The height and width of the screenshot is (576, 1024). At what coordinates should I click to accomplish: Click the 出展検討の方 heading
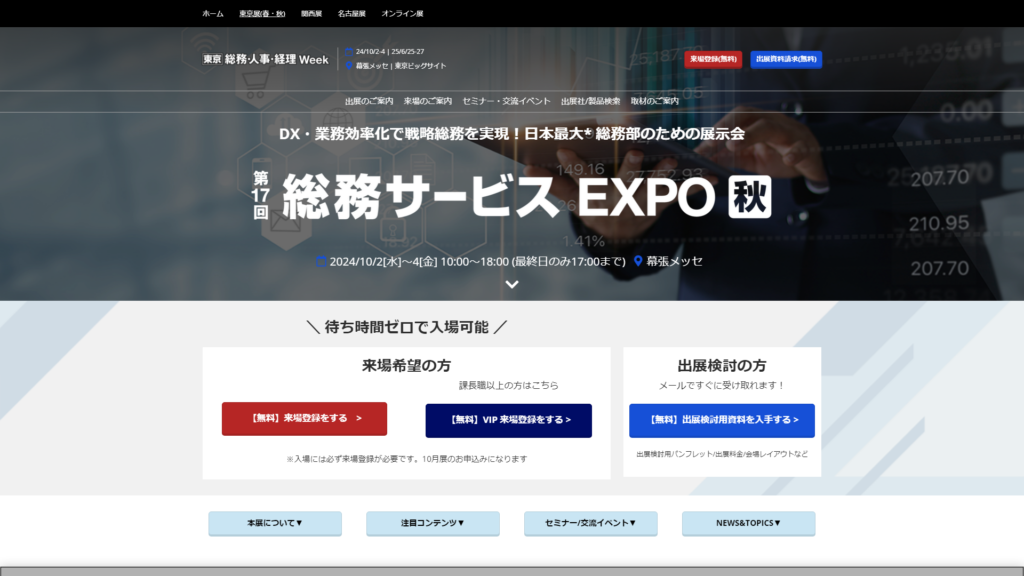722,366
